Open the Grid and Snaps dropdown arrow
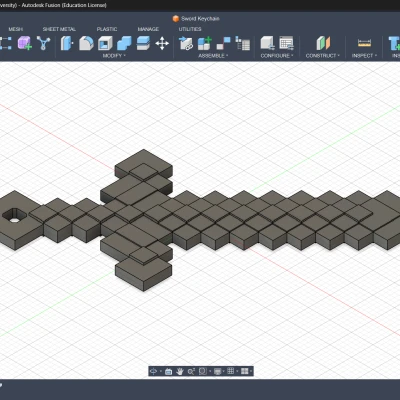Image resolution: width=400 pixels, height=400 pixels. pos(237,371)
